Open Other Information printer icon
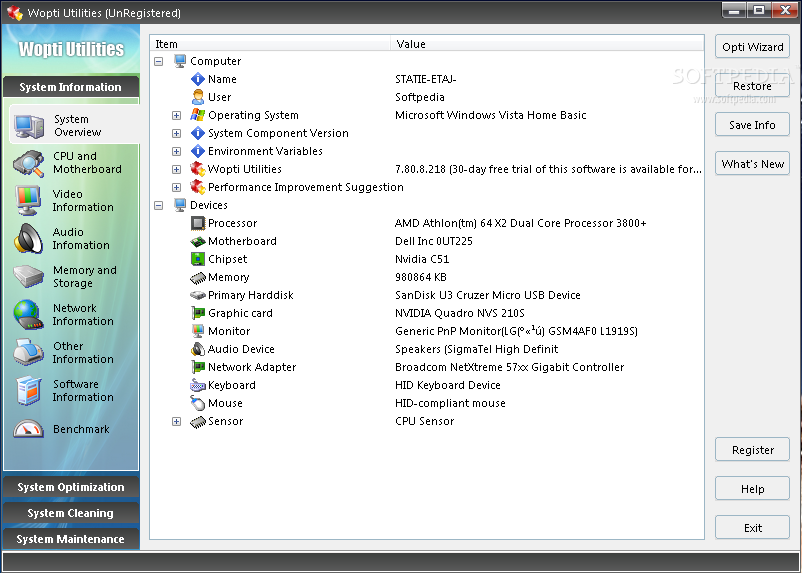Screen dimensions: 802x573 28,352
